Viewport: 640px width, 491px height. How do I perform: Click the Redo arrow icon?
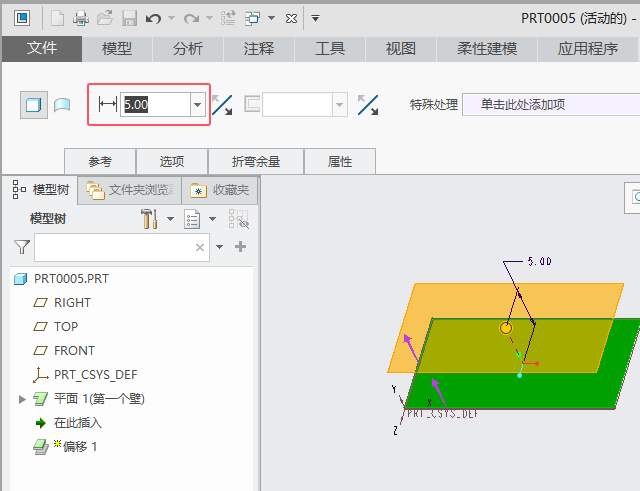tap(191, 18)
